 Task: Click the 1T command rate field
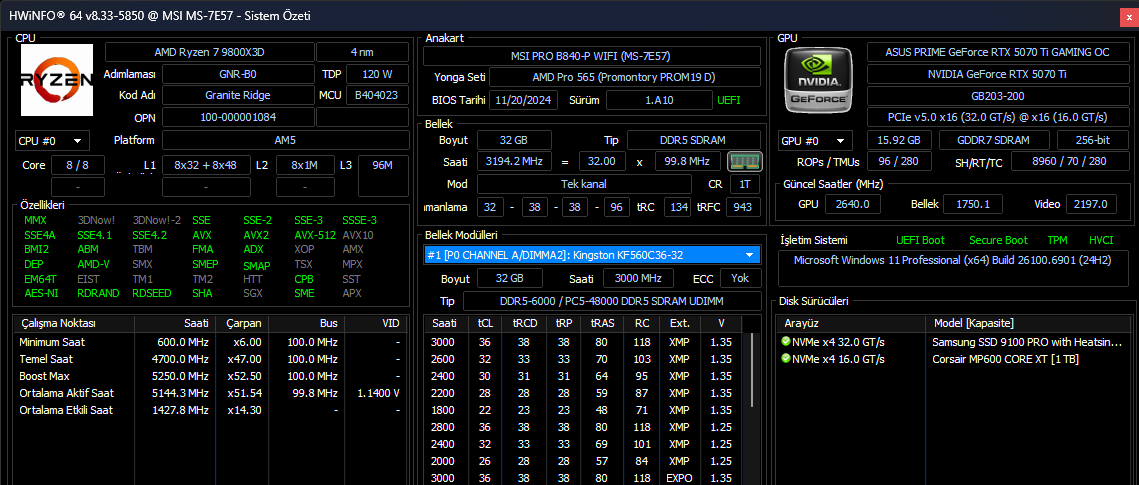[745, 184]
